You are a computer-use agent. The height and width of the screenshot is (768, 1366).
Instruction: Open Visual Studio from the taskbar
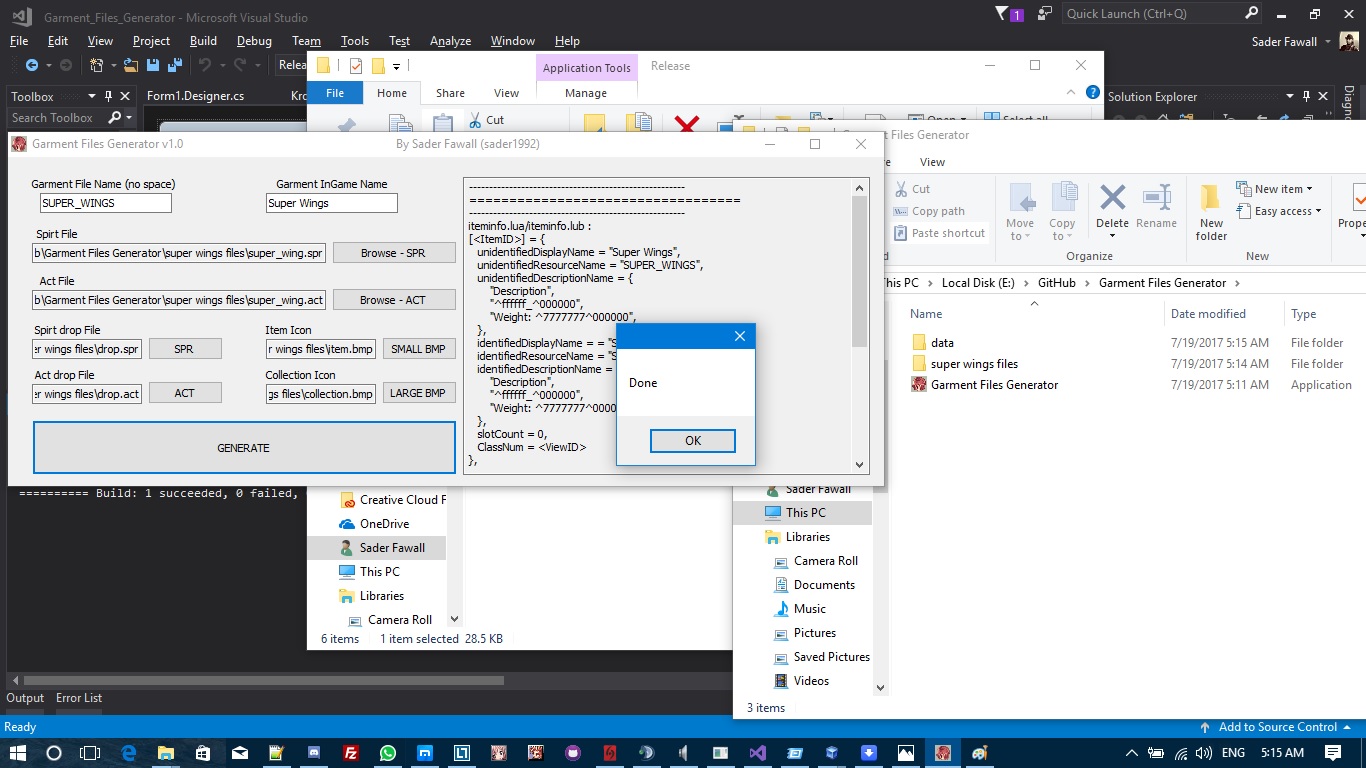click(x=757, y=753)
